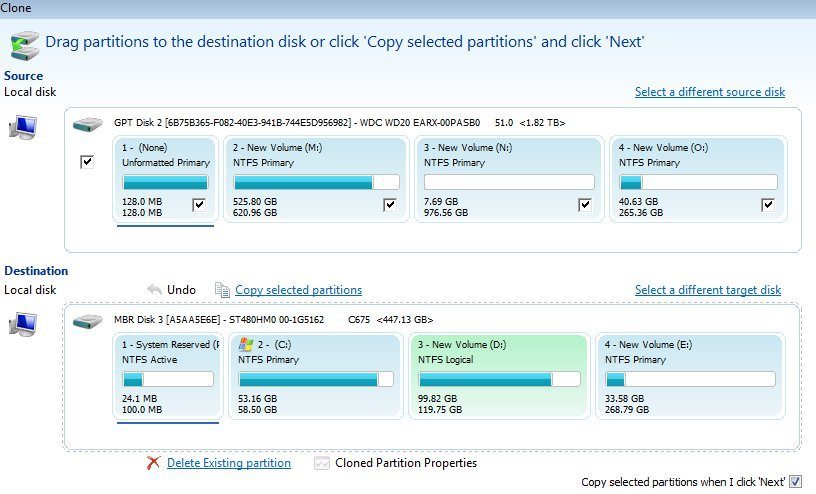
Task: Click the Undo arrow icon
Action: pos(154,289)
